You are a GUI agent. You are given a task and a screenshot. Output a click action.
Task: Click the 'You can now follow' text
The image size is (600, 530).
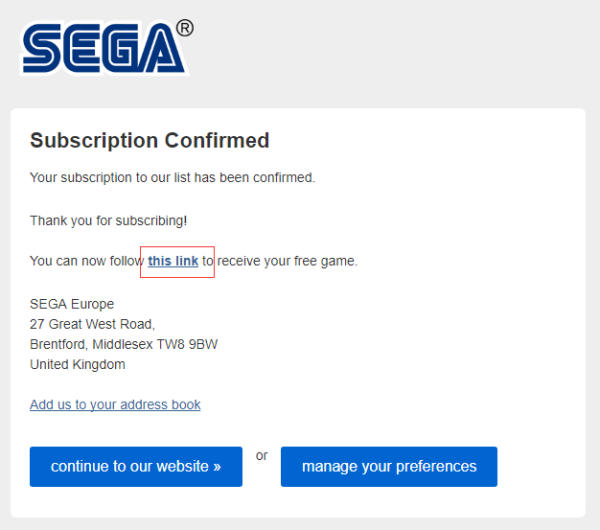click(87, 261)
